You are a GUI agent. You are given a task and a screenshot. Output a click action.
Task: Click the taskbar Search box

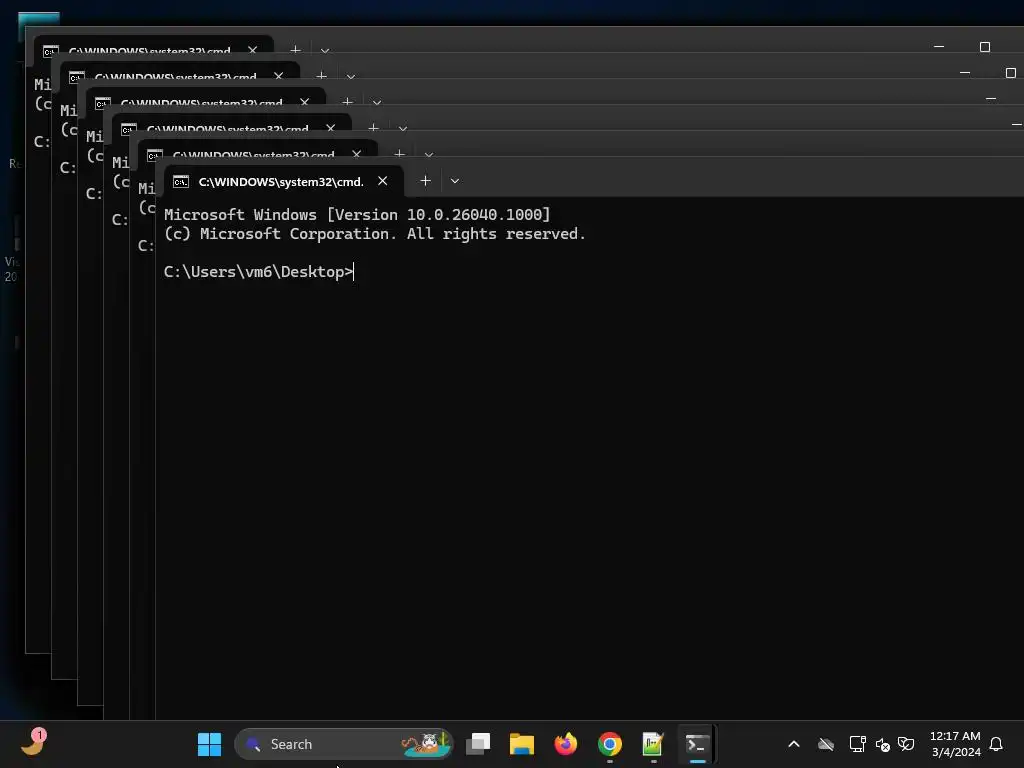pyautogui.click(x=344, y=744)
